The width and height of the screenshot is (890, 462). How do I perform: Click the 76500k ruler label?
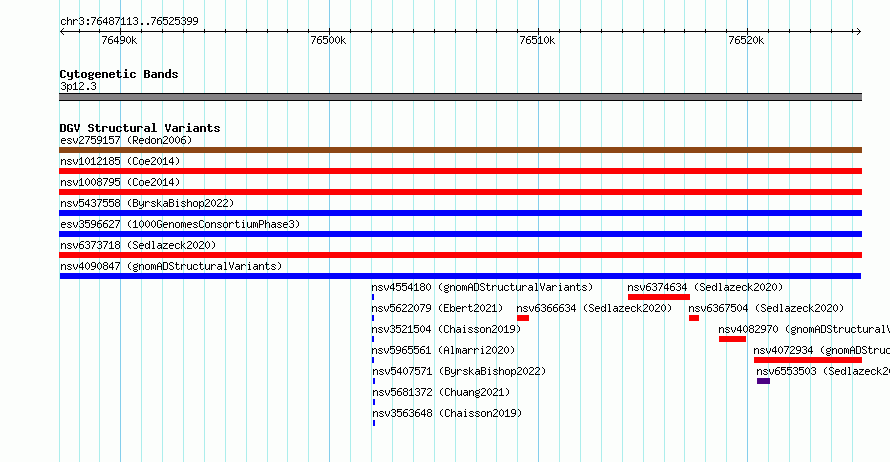click(x=328, y=40)
